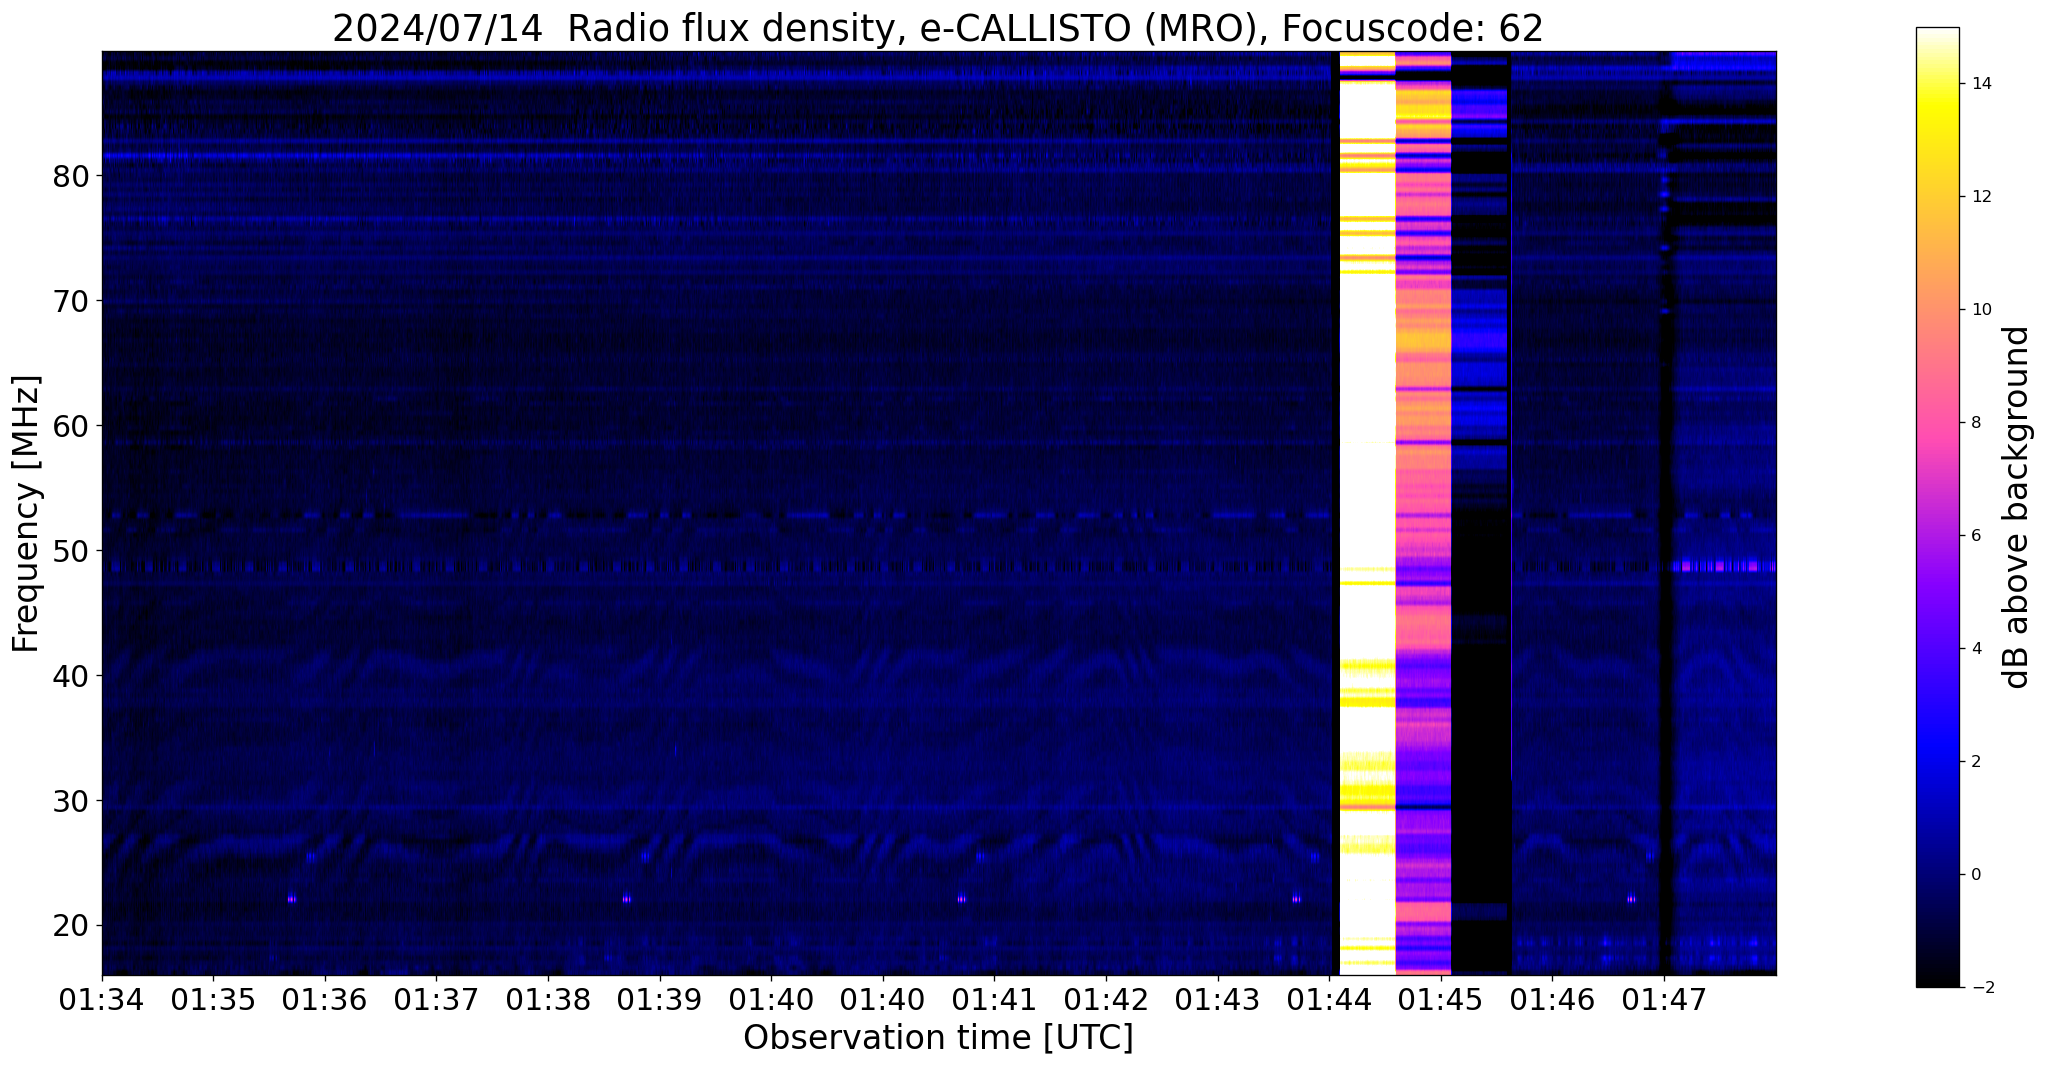Click the 01:36 time tick label
The width and height of the screenshot is (2047, 1067).
click(x=325, y=998)
